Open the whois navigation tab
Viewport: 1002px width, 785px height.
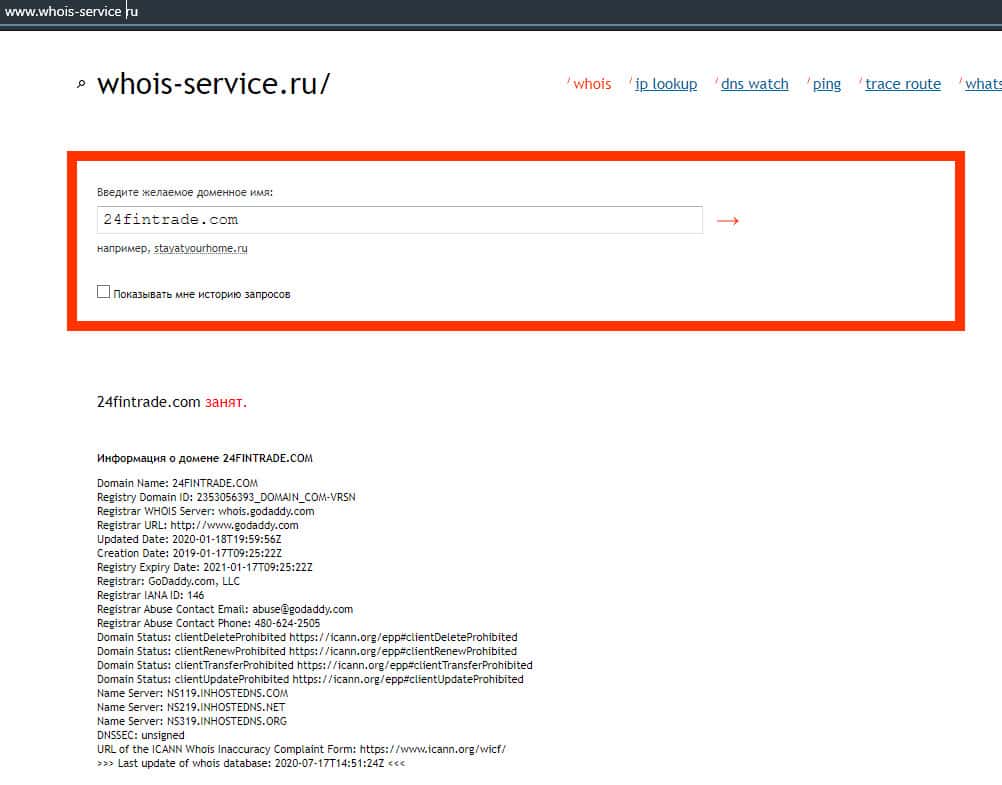592,84
